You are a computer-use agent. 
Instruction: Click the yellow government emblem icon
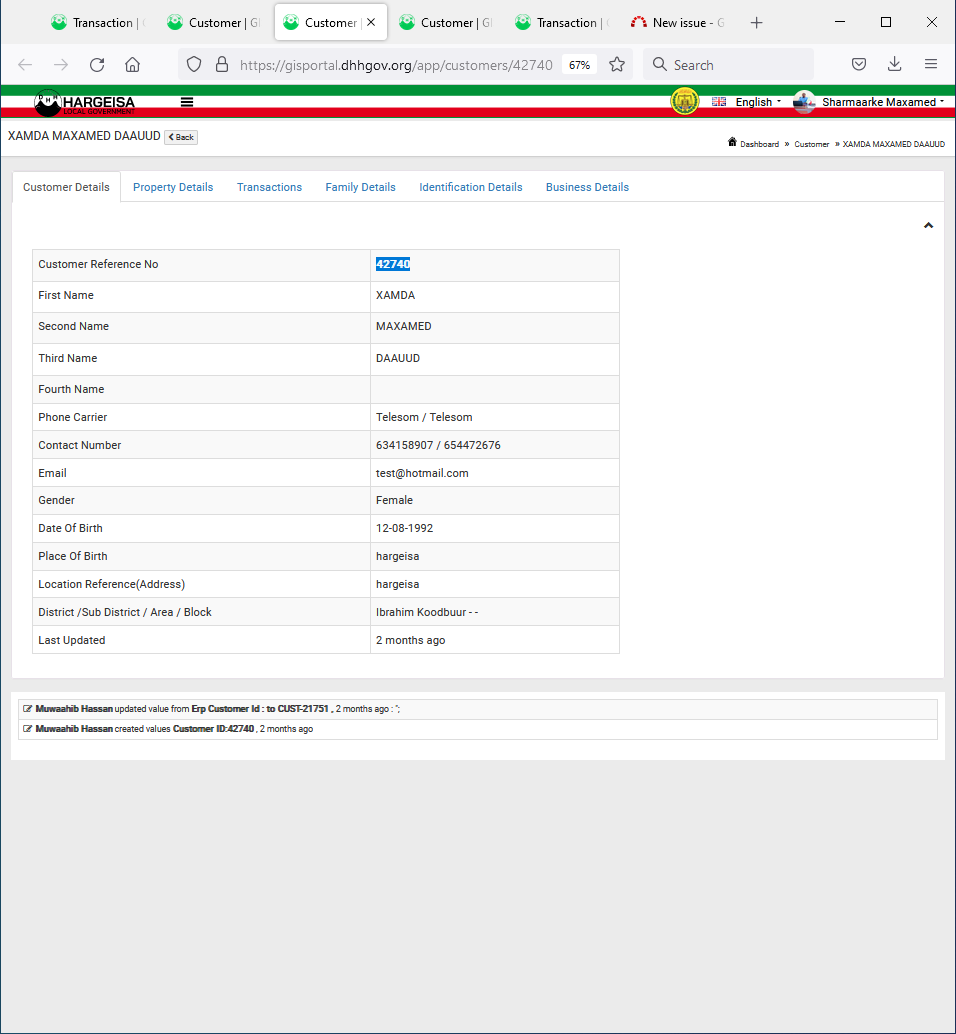(x=684, y=102)
